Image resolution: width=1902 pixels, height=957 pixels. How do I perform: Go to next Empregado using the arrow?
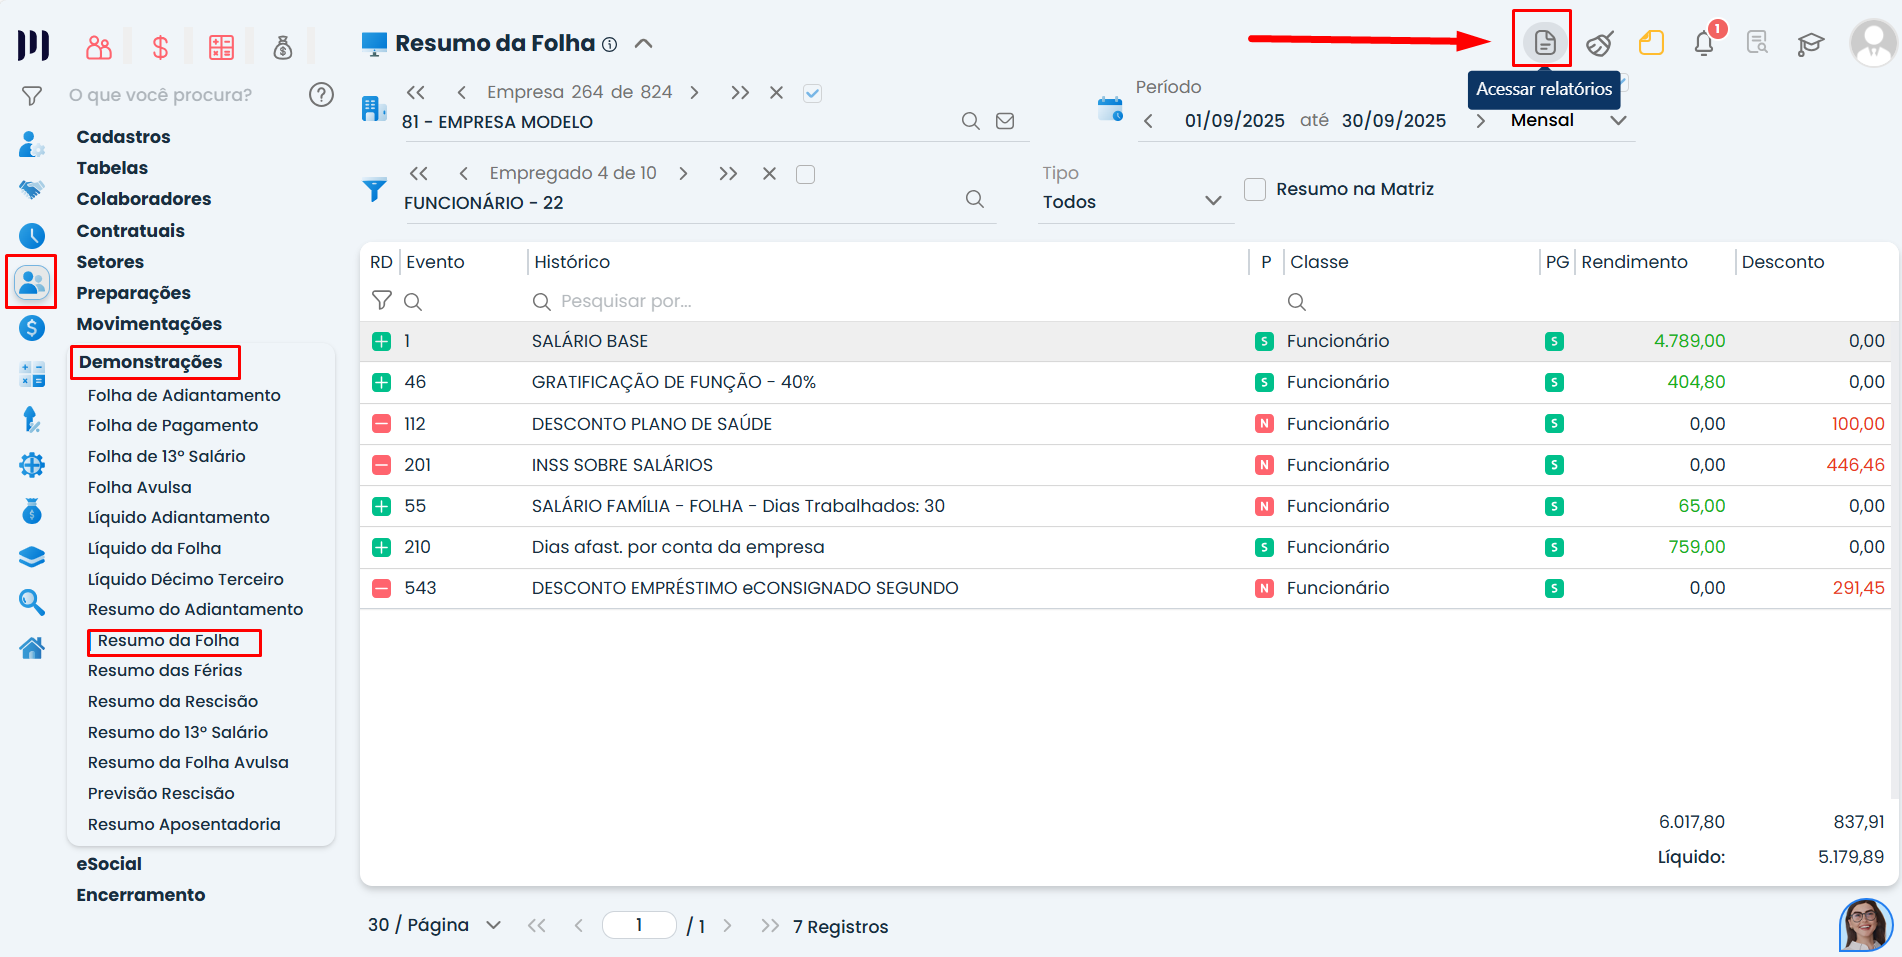(683, 174)
